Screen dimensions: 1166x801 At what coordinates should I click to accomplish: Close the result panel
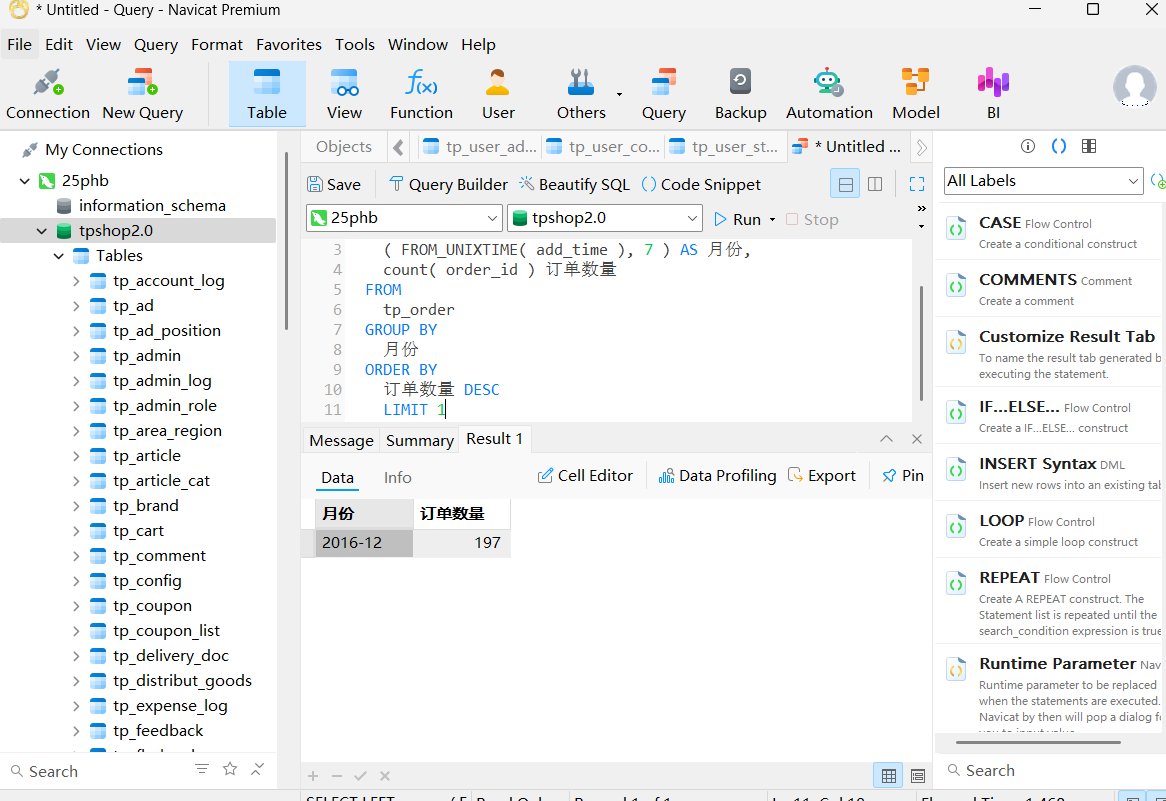tap(917, 439)
